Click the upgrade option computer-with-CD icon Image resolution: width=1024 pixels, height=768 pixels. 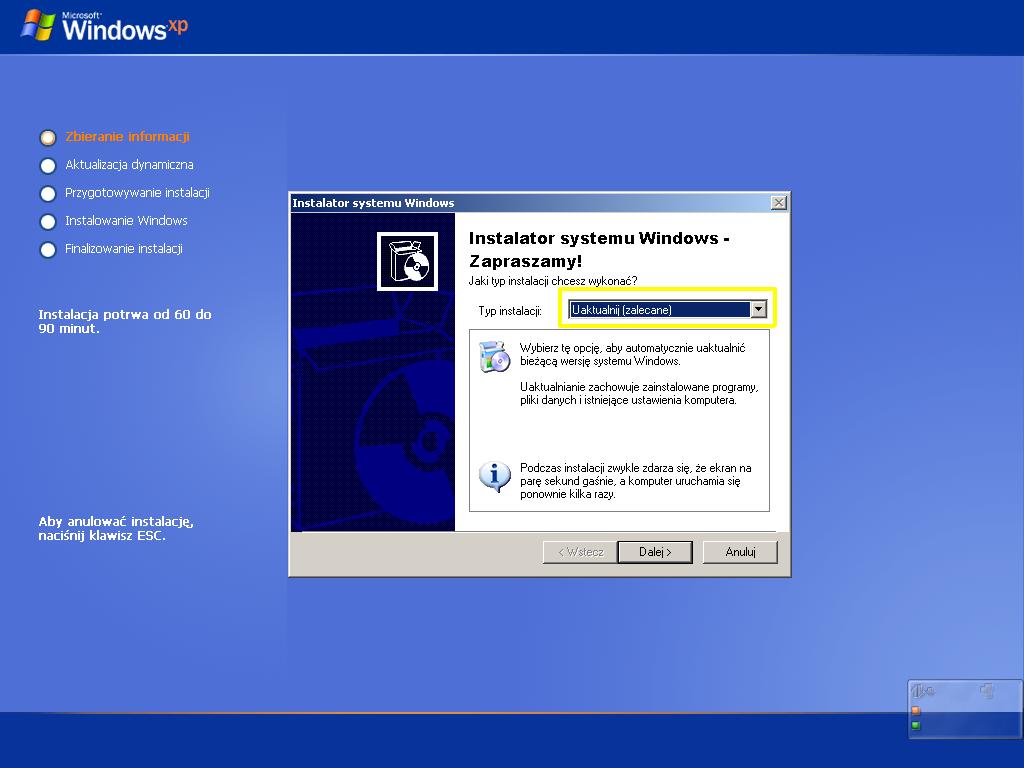[x=494, y=356]
